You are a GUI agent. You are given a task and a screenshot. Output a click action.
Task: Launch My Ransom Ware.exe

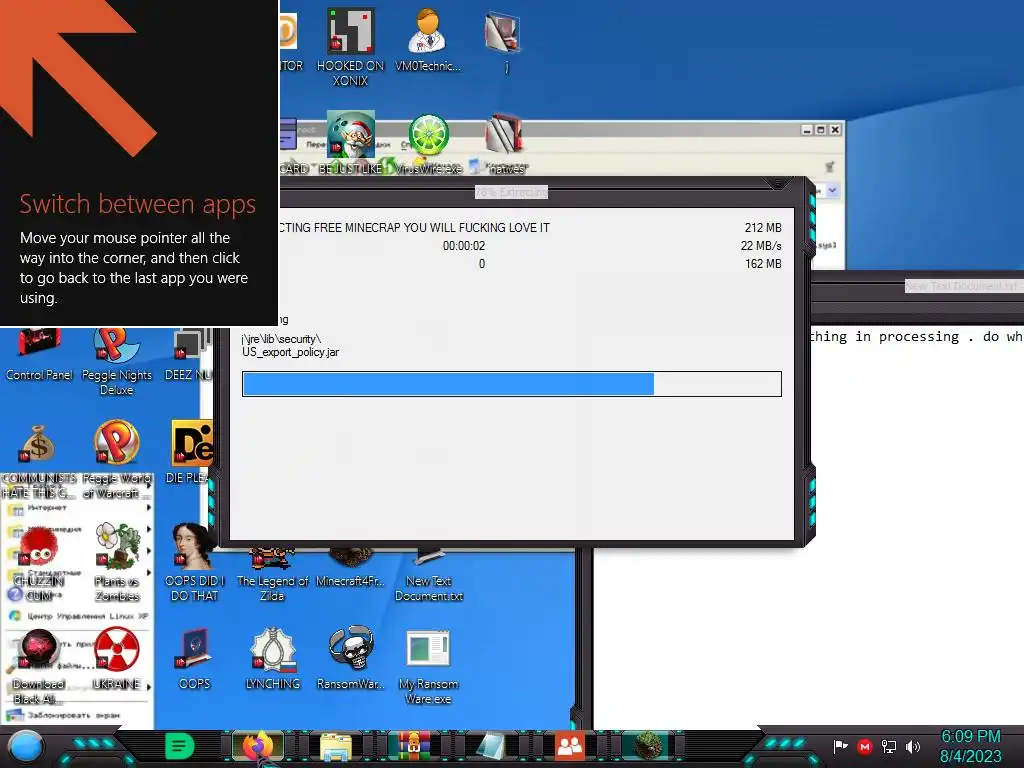coord(428,666)
